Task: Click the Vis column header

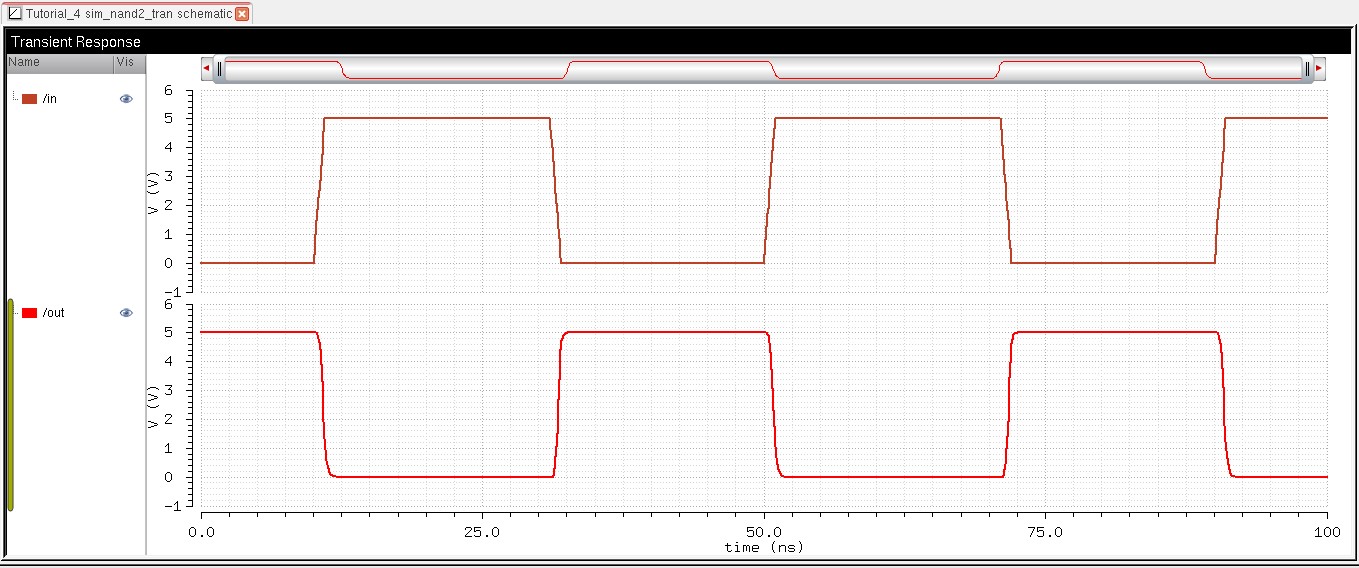Action: (x=124, y=62)
